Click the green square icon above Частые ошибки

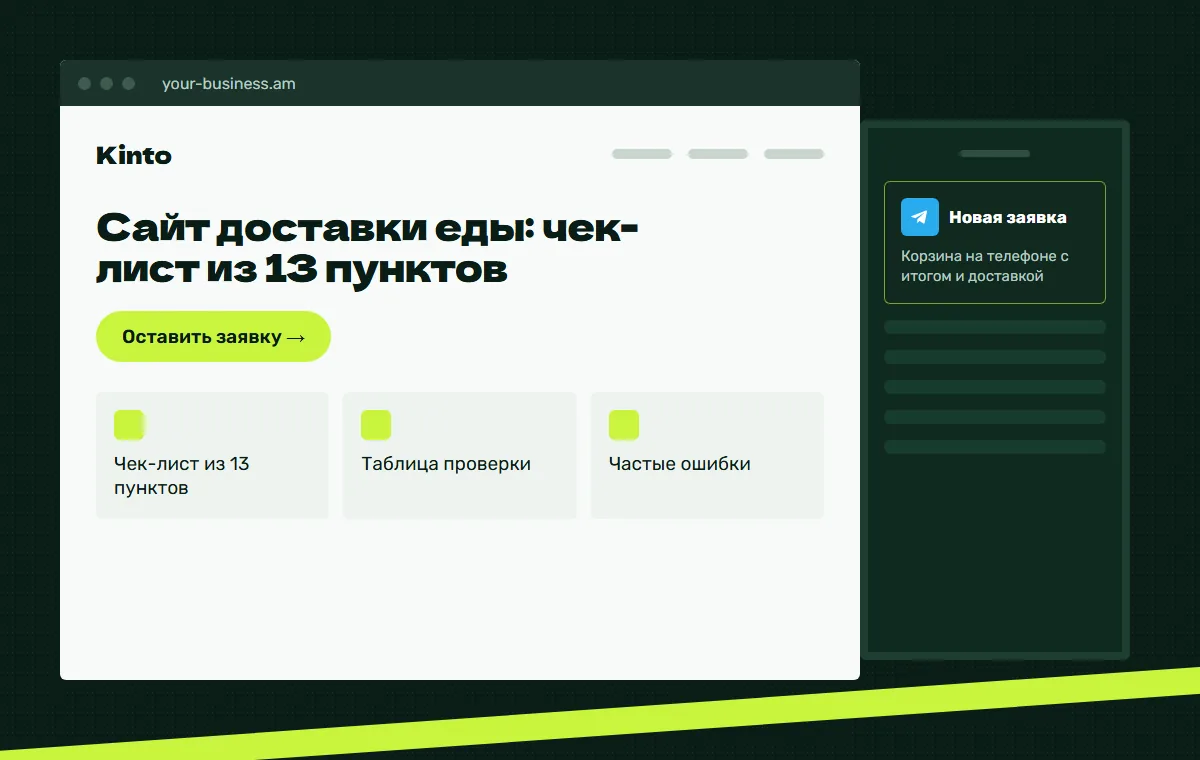[x=624, y=425]
